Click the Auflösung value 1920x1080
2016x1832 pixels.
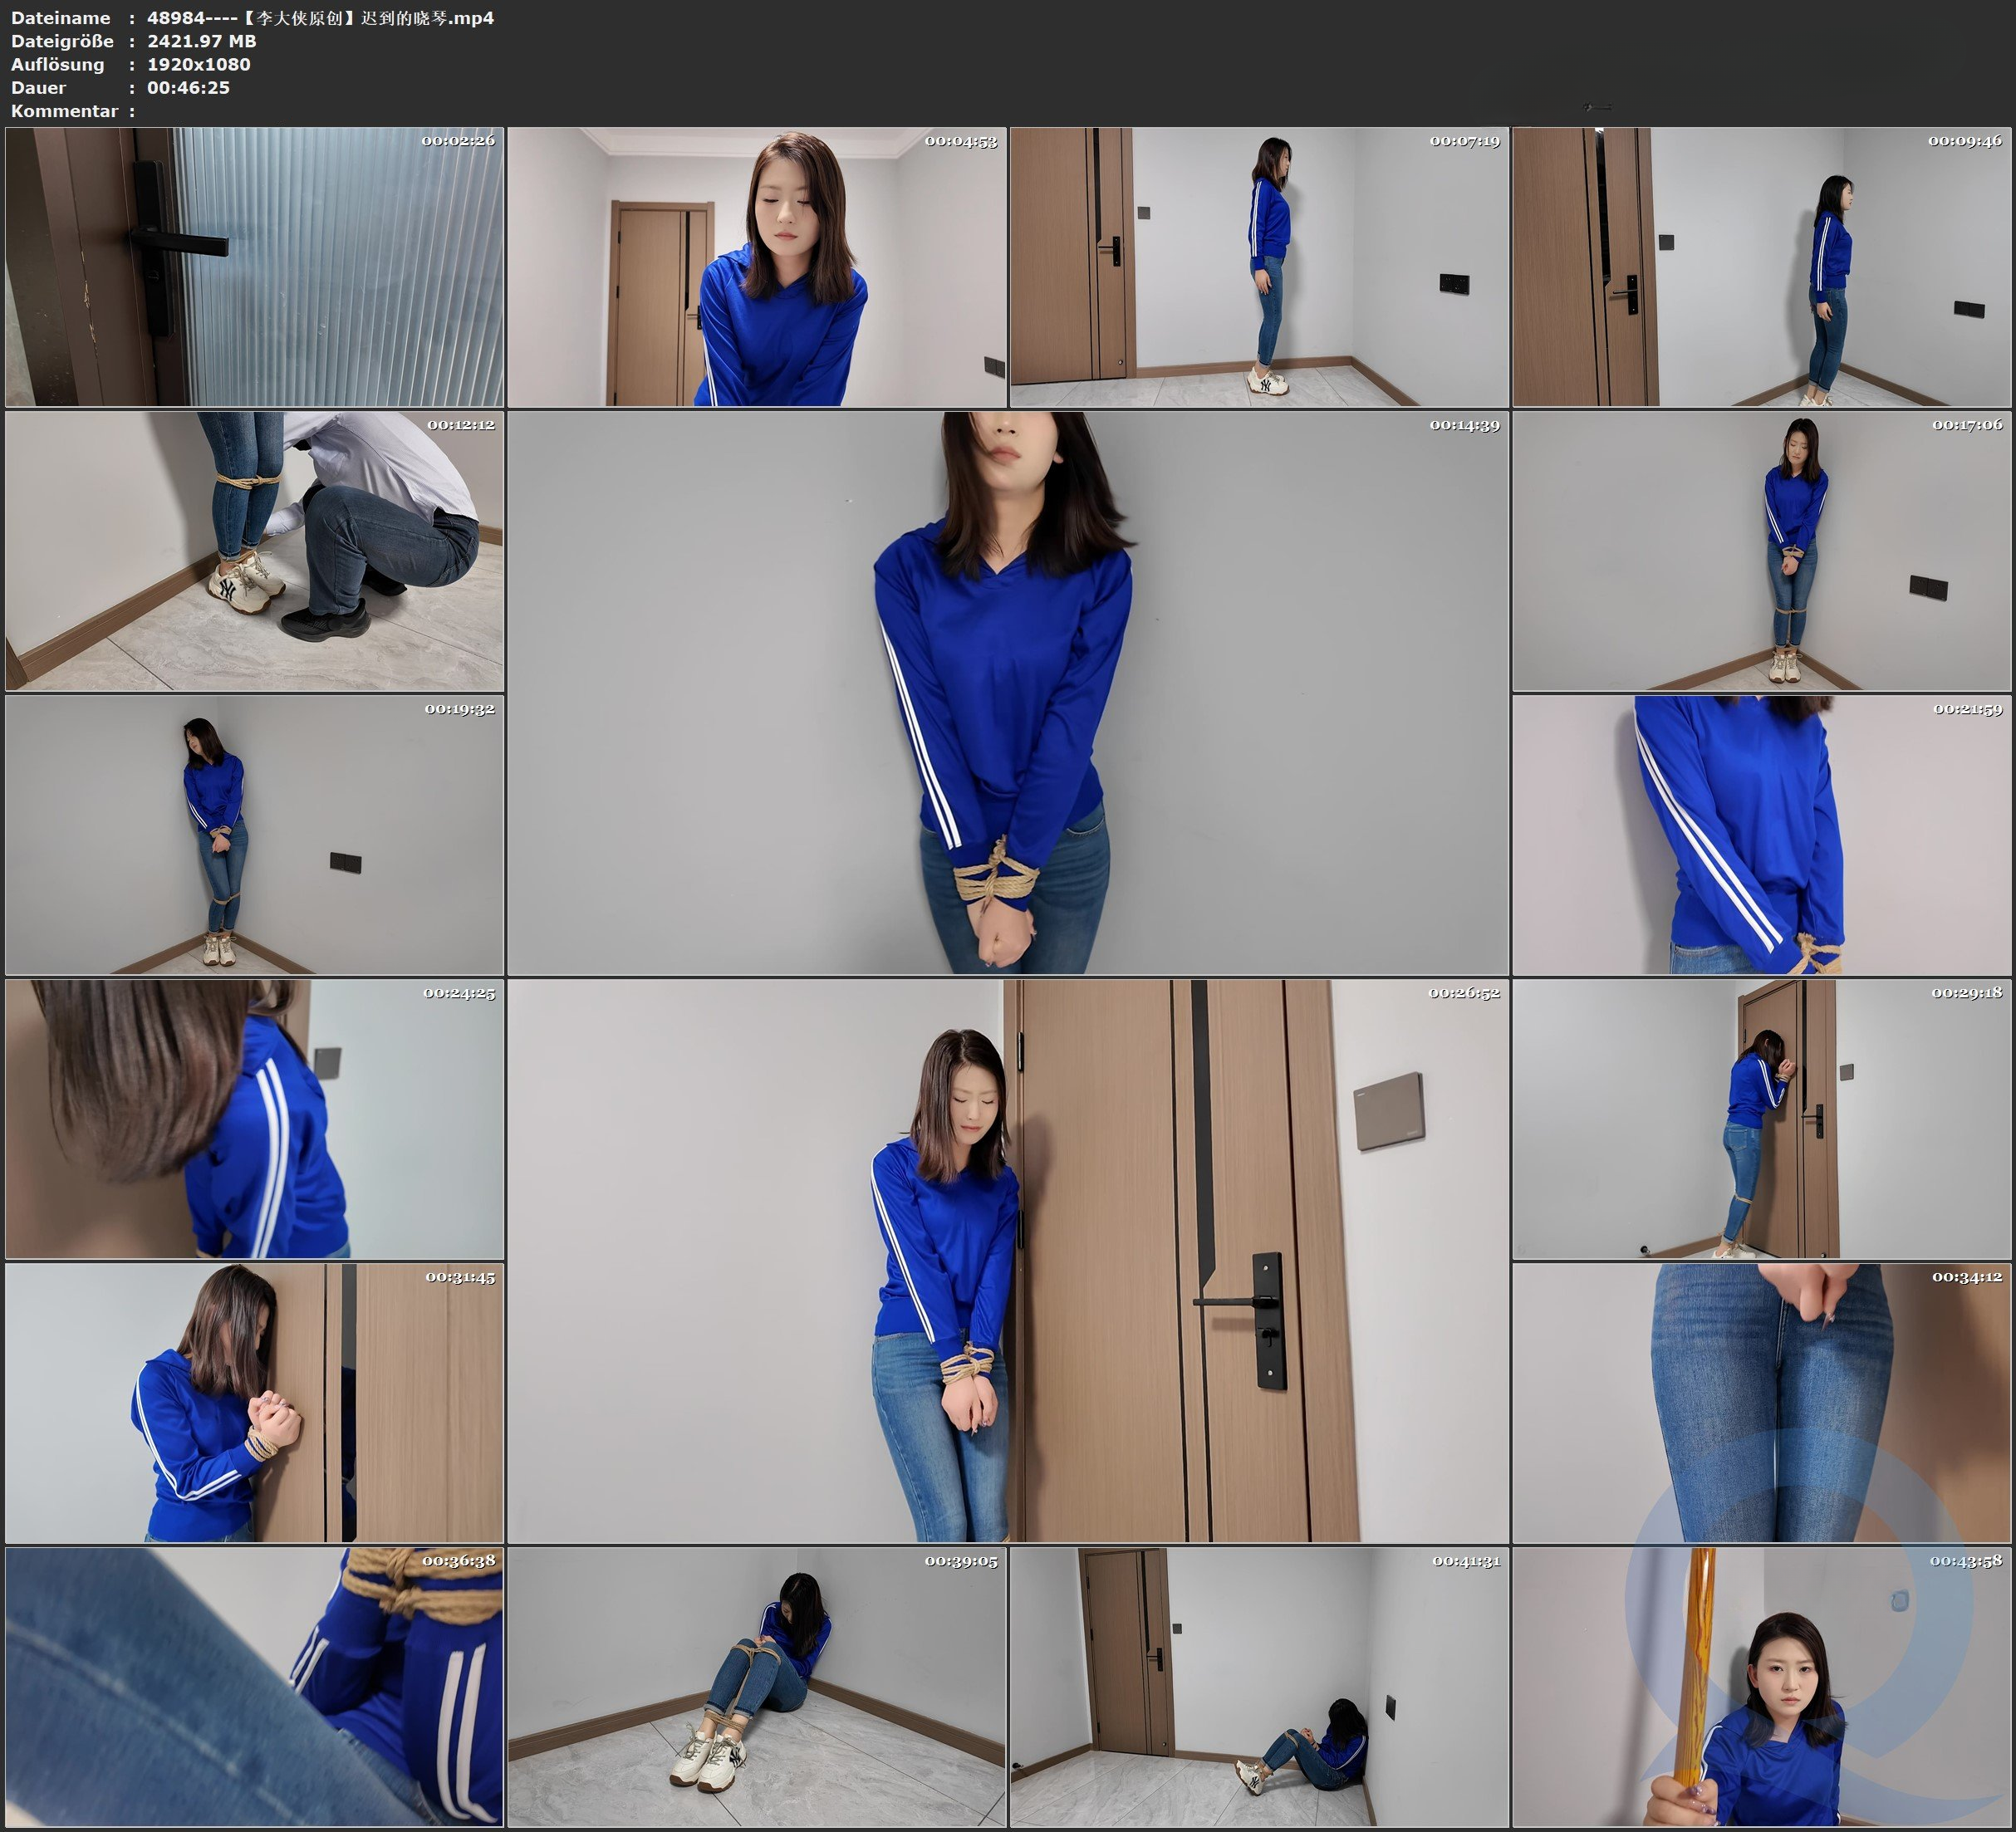point(198,64)
